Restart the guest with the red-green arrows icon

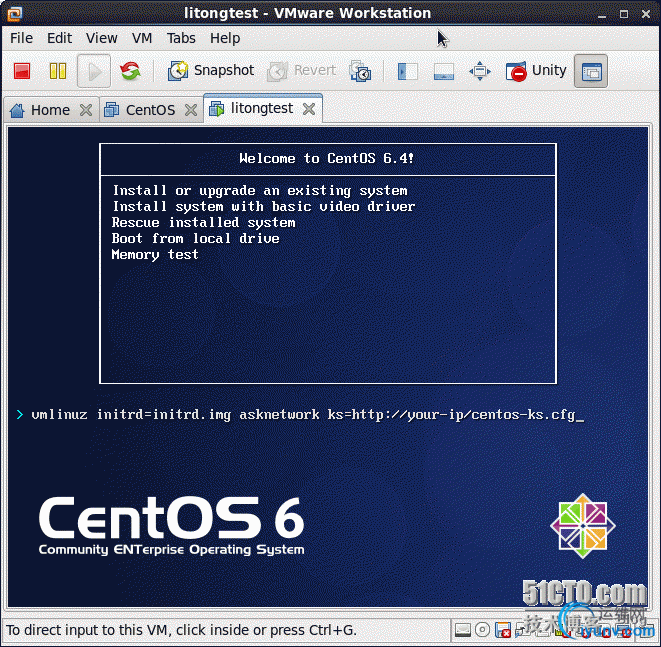coord(130,71)
